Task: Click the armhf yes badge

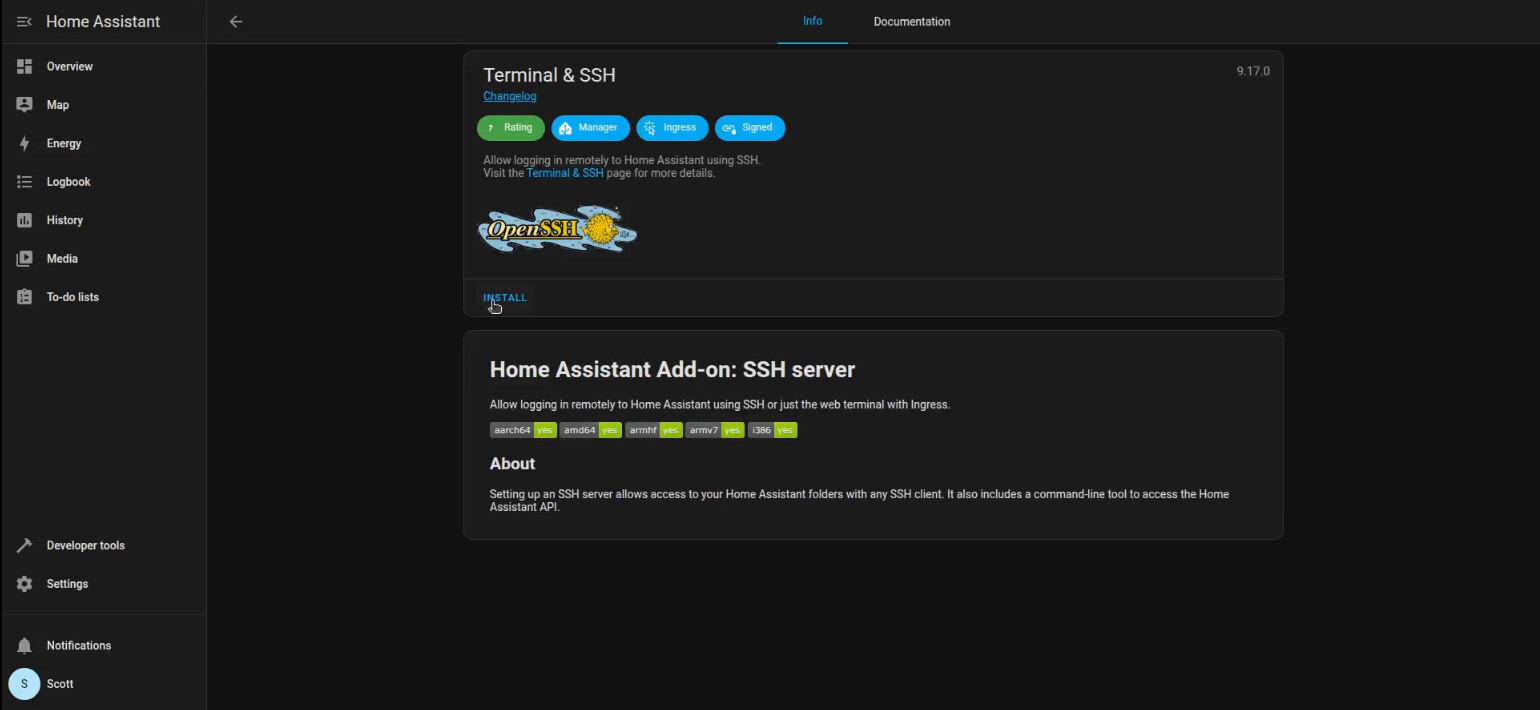Action: (654, 430)
